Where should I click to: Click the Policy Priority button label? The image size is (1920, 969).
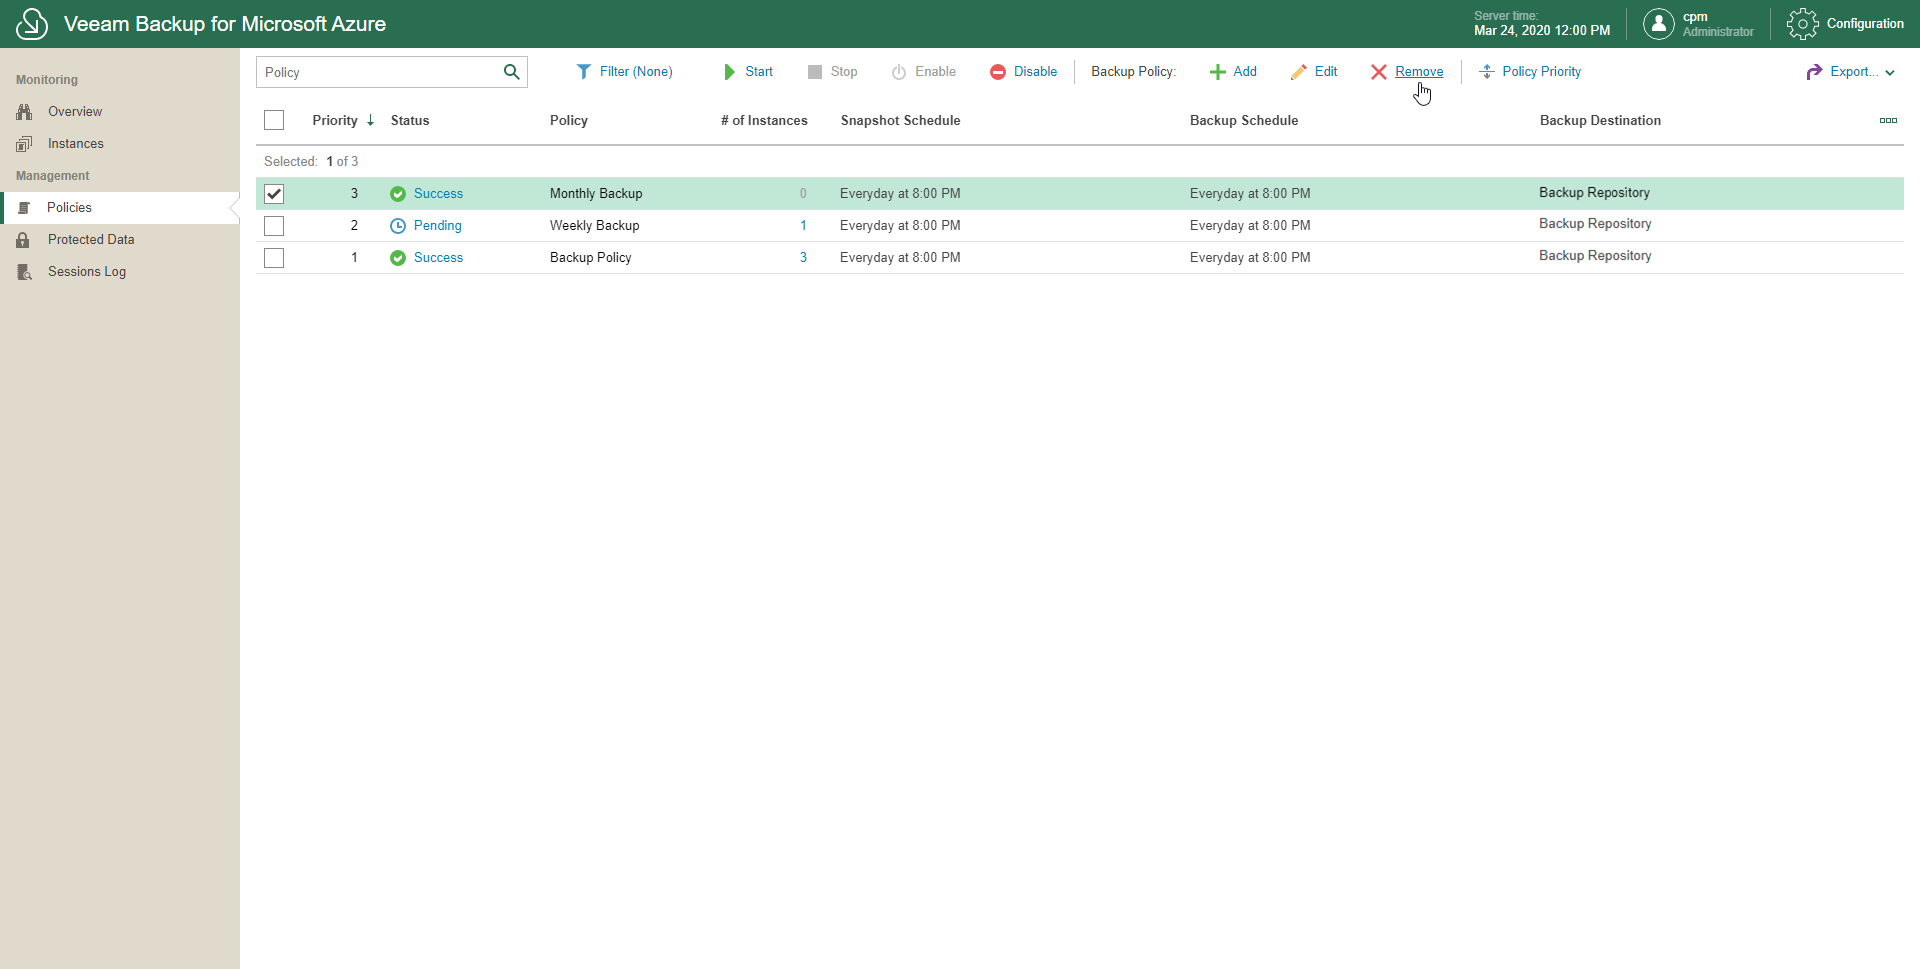1542,72
